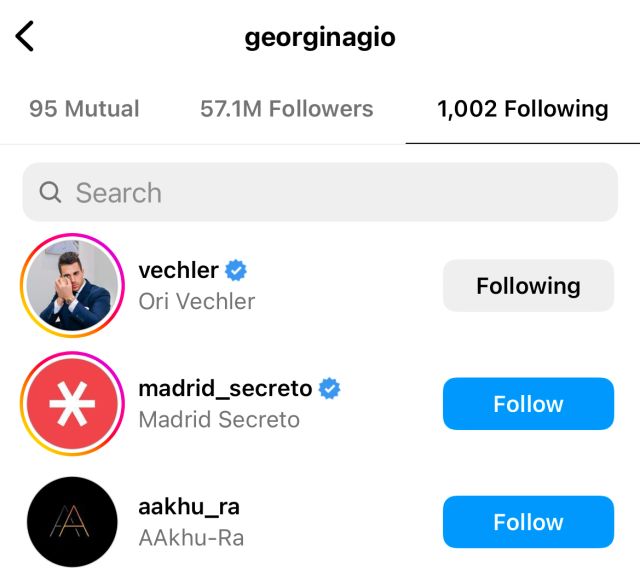Click the georginagio profile title

pyautogui.click(x=320, y=37)
